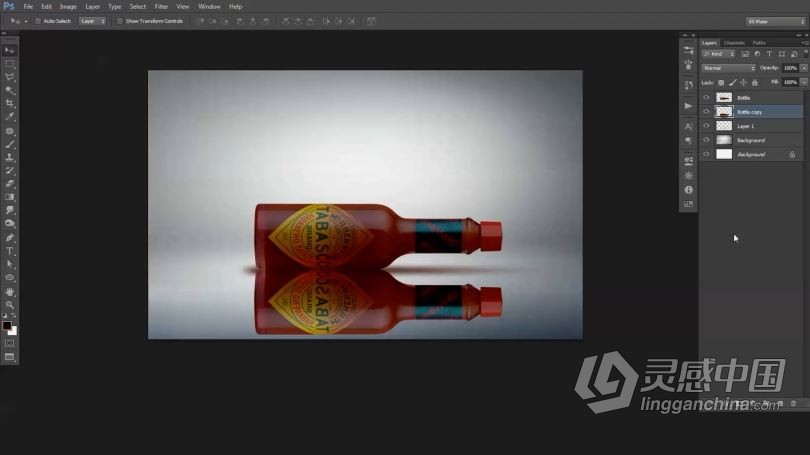
Task: Select the Move tool in the toolbox
Action: 10,51
